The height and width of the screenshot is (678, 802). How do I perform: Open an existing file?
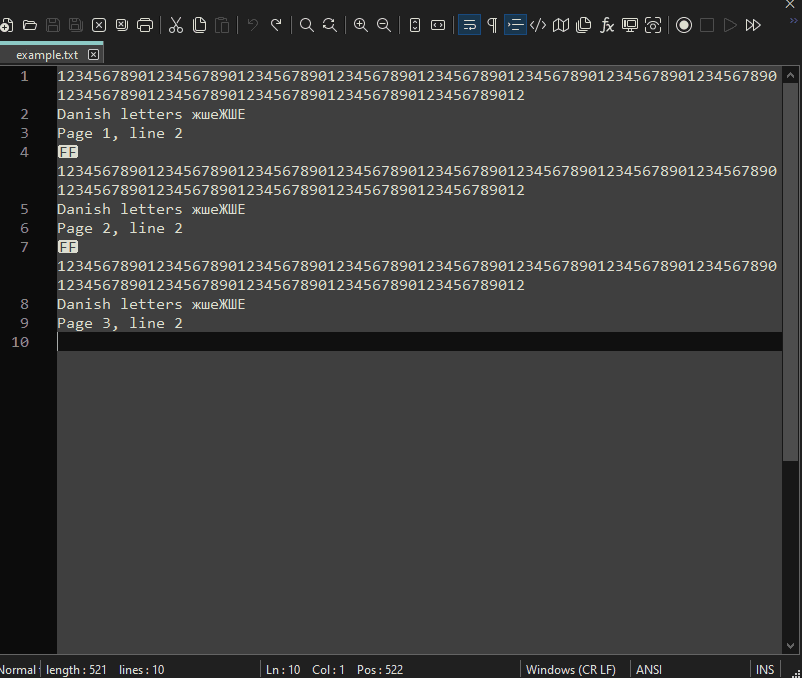coord(30,25)
